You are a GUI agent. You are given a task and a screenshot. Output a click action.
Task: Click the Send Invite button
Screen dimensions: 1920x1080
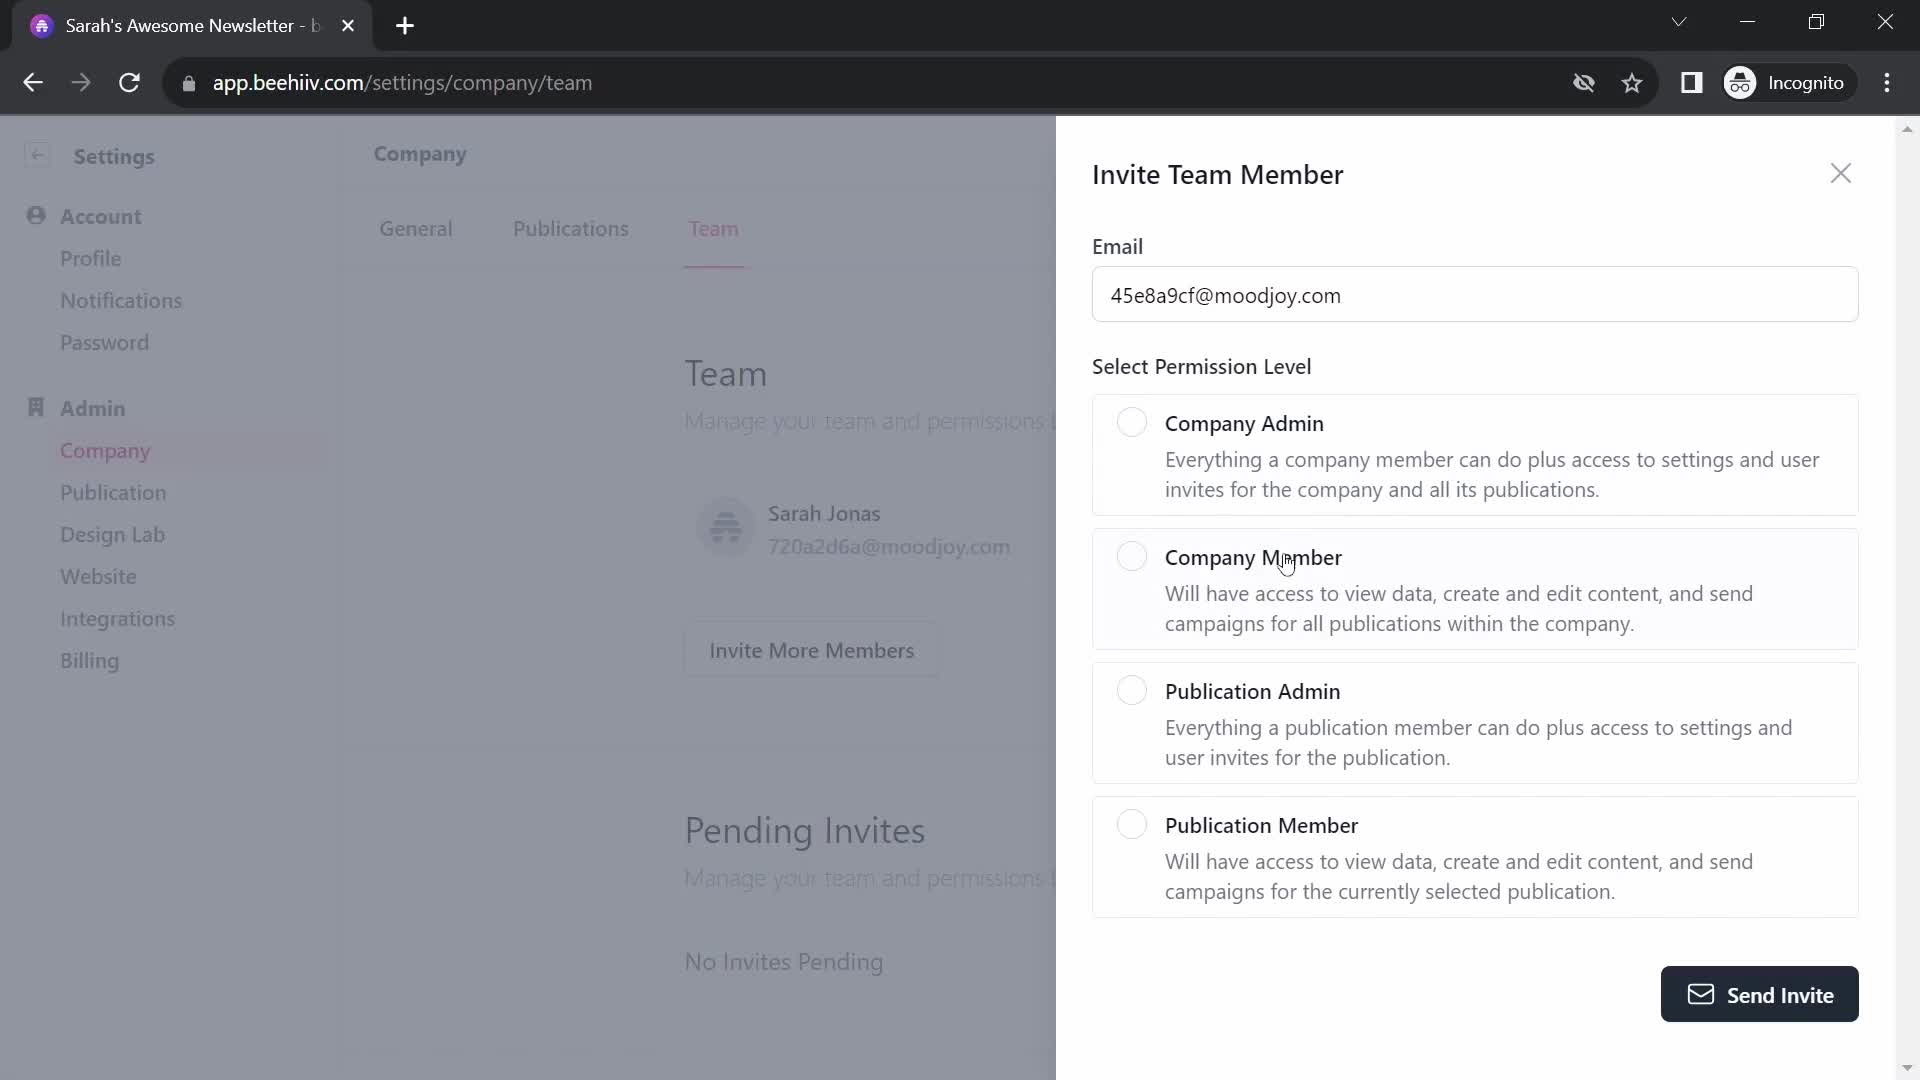(1760, 993)
